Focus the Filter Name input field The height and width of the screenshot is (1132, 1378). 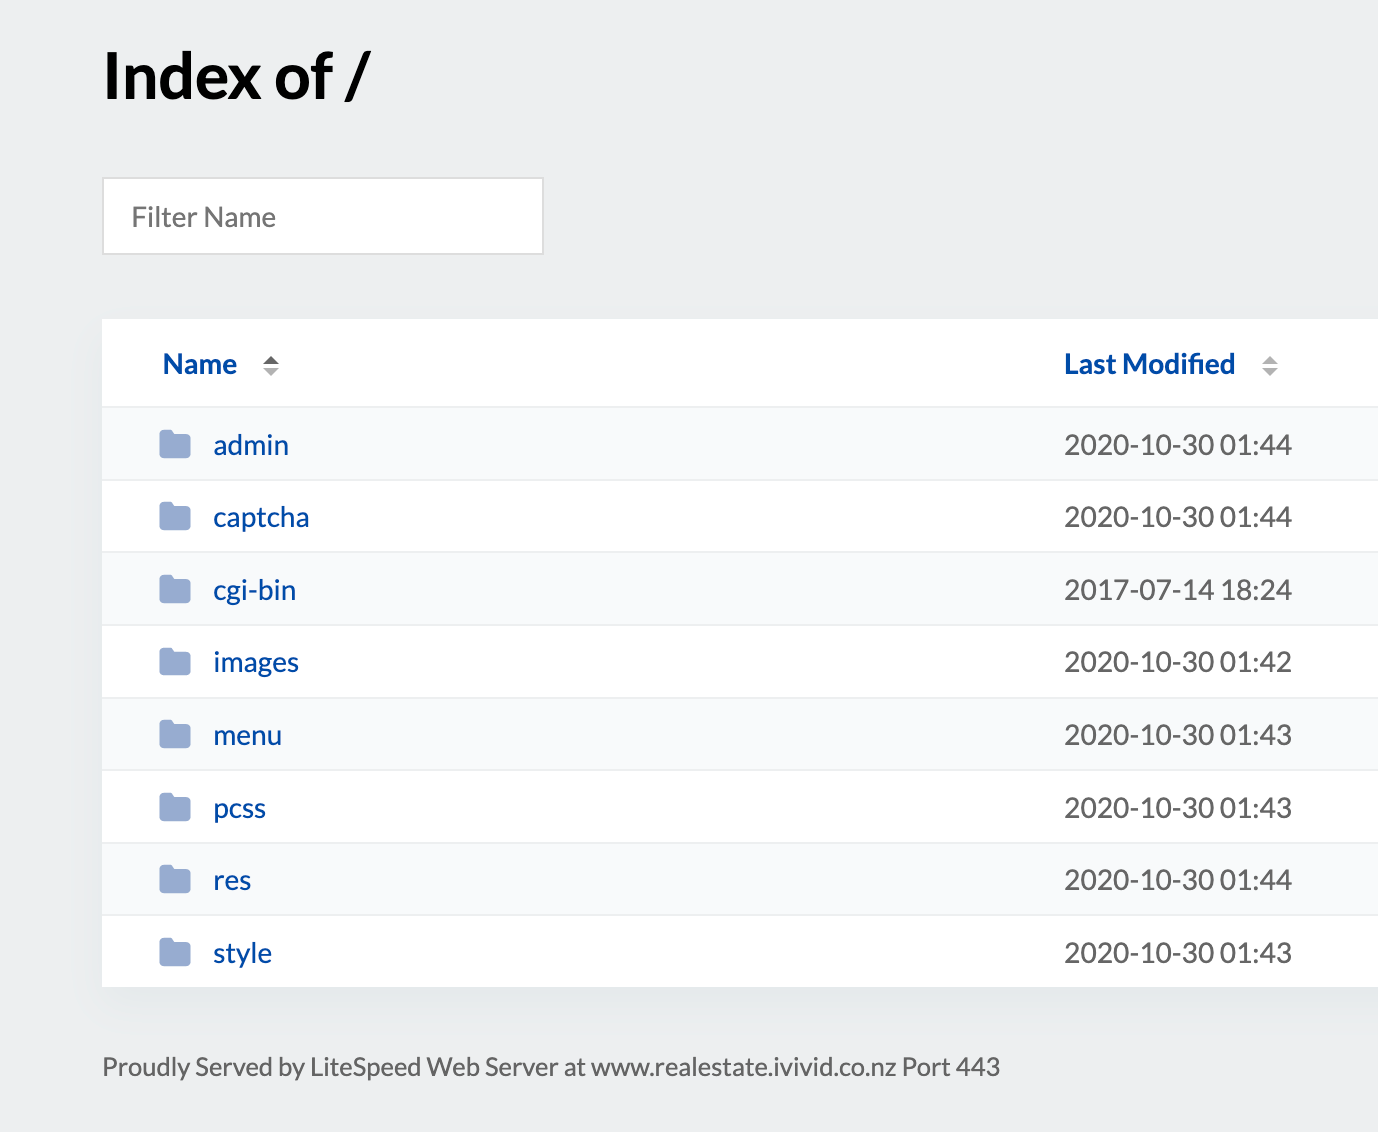tap(322, 217)
